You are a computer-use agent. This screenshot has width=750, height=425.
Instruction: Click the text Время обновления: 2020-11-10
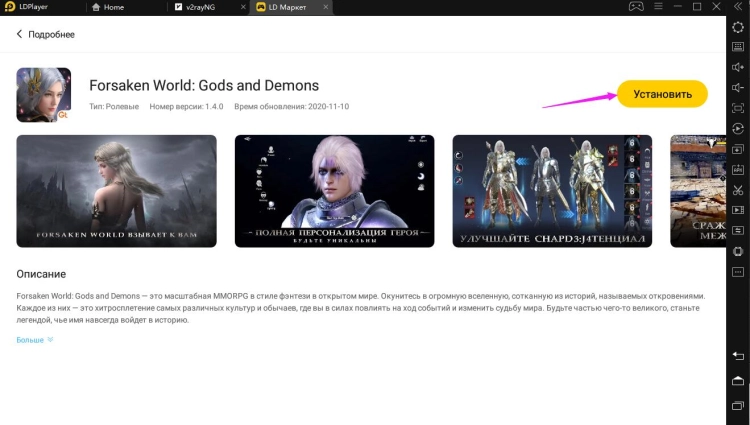[291, 107]
